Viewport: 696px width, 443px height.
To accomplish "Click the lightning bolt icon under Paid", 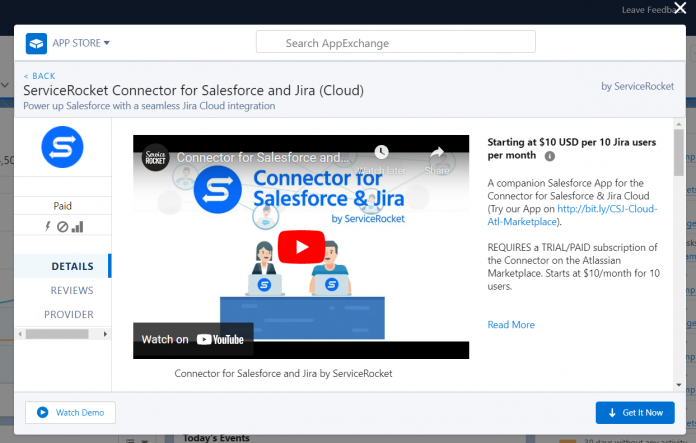I will tap(47, 227).
